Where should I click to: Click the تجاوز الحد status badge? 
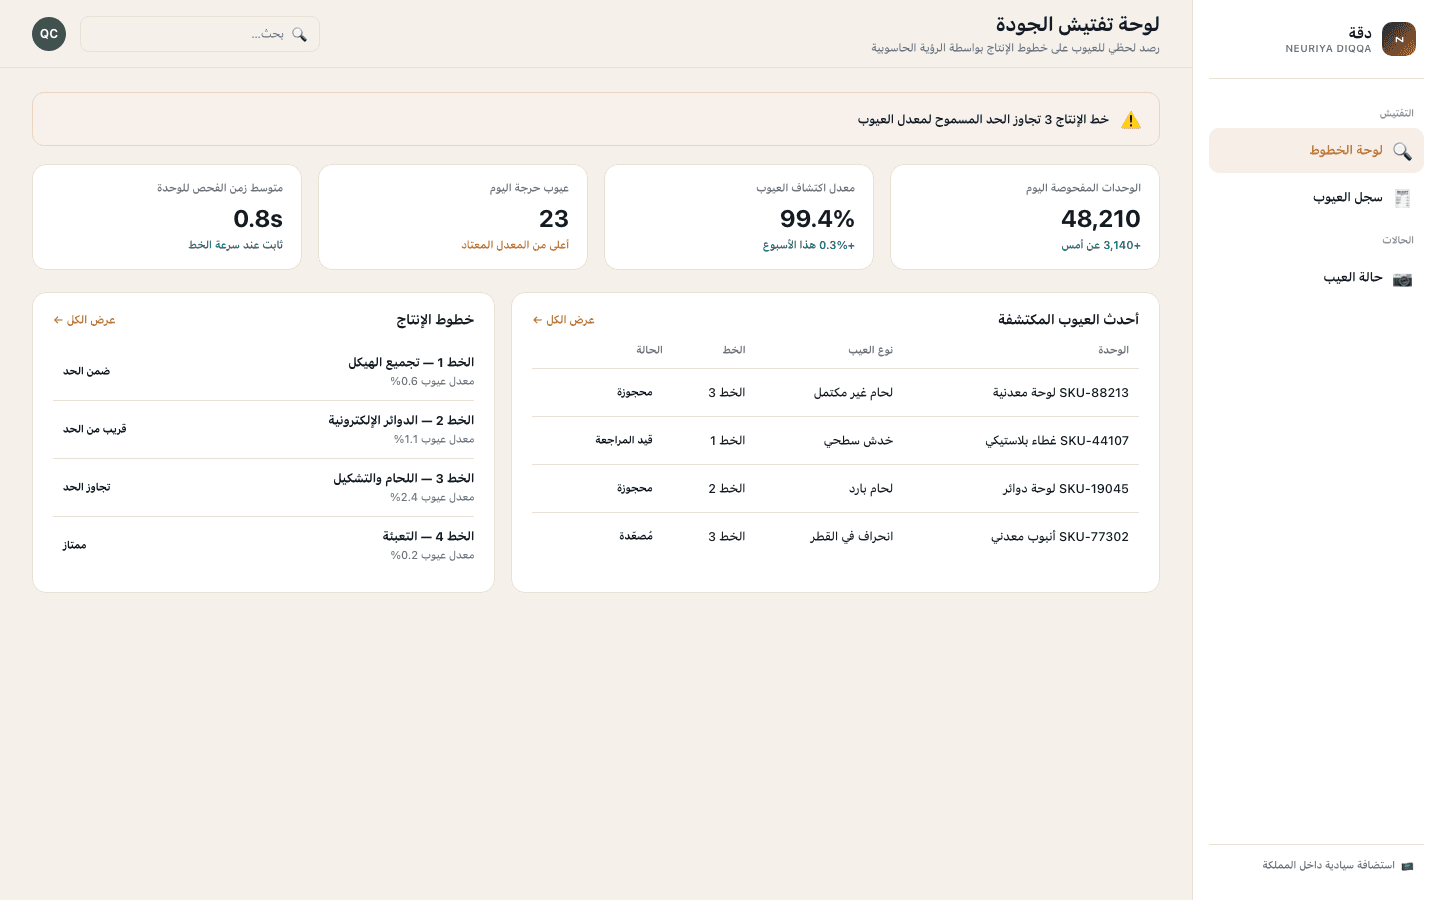pyautogui.click(x=87, y=488)
